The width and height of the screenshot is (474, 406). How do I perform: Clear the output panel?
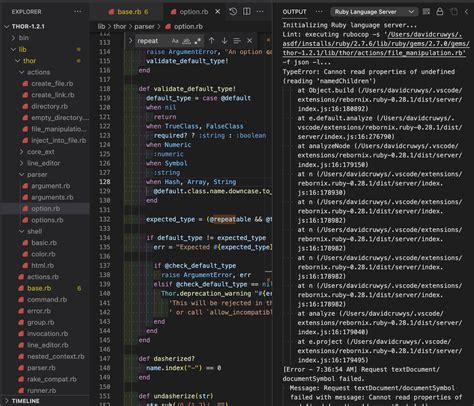click(426, 12)
